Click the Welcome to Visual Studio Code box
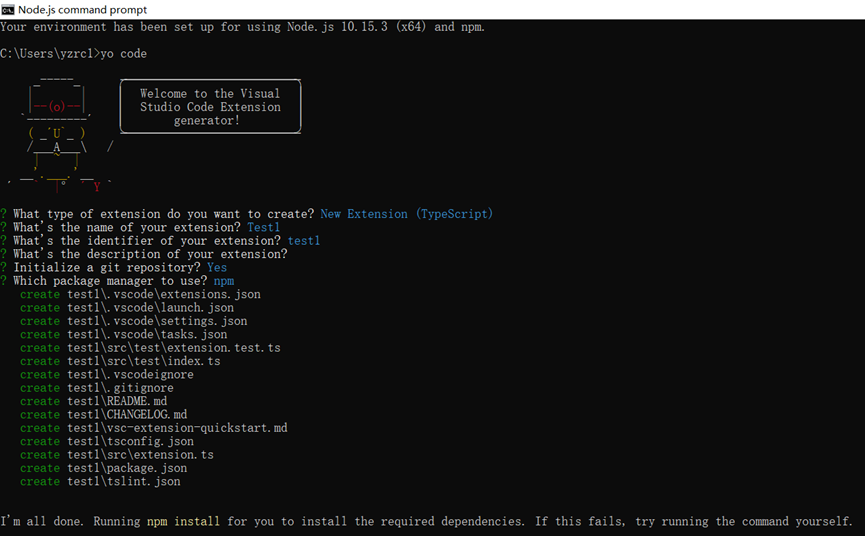The height and width of the screenshot is (536, 865). pyautogui.click(x=210, y=107)
